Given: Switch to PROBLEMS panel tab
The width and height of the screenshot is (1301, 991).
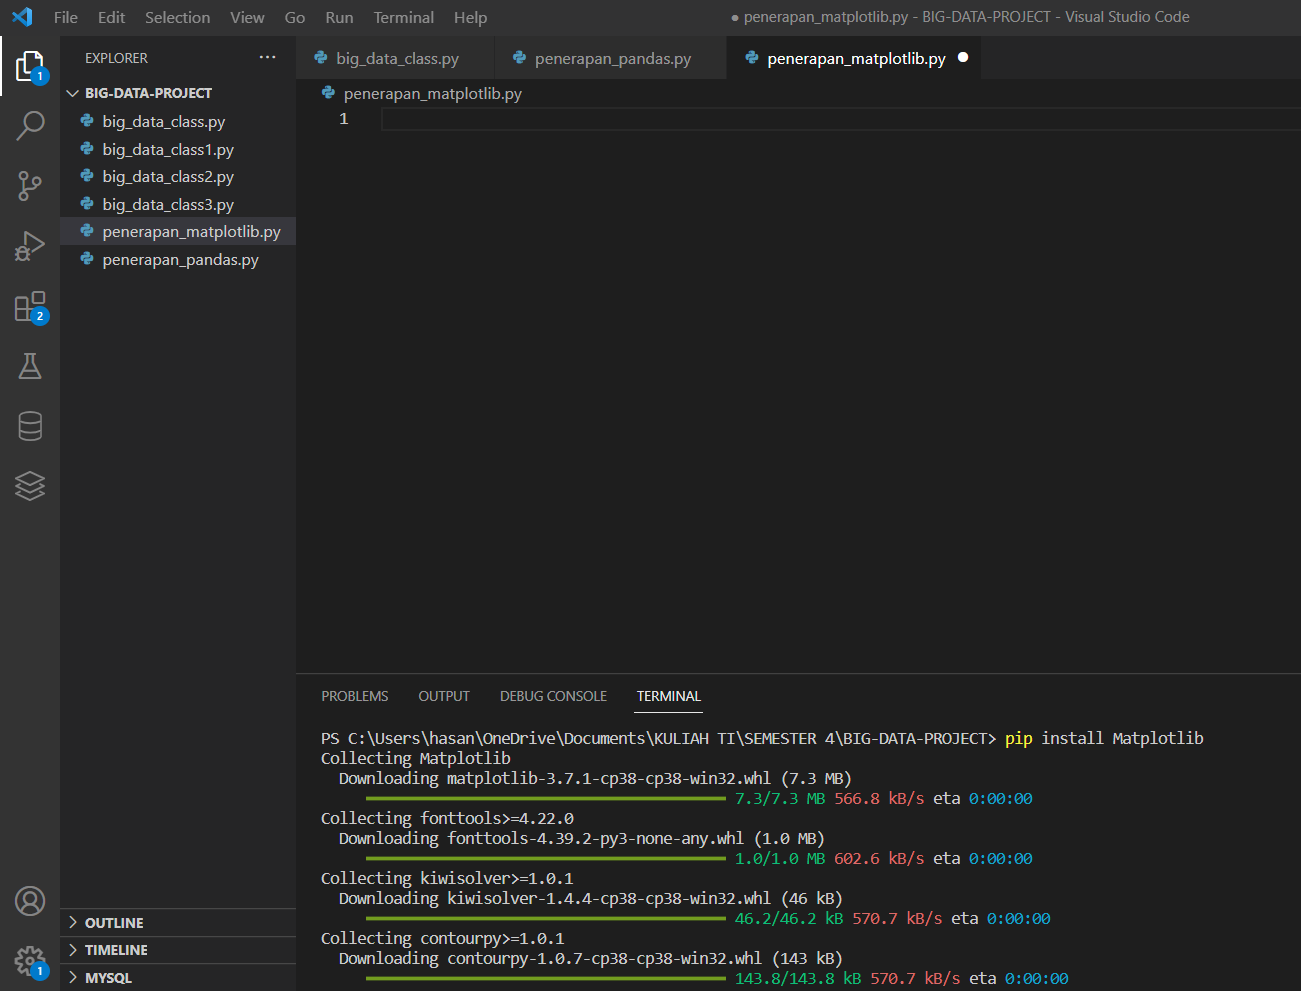Looking at the screenshot, I should point(355,696).
